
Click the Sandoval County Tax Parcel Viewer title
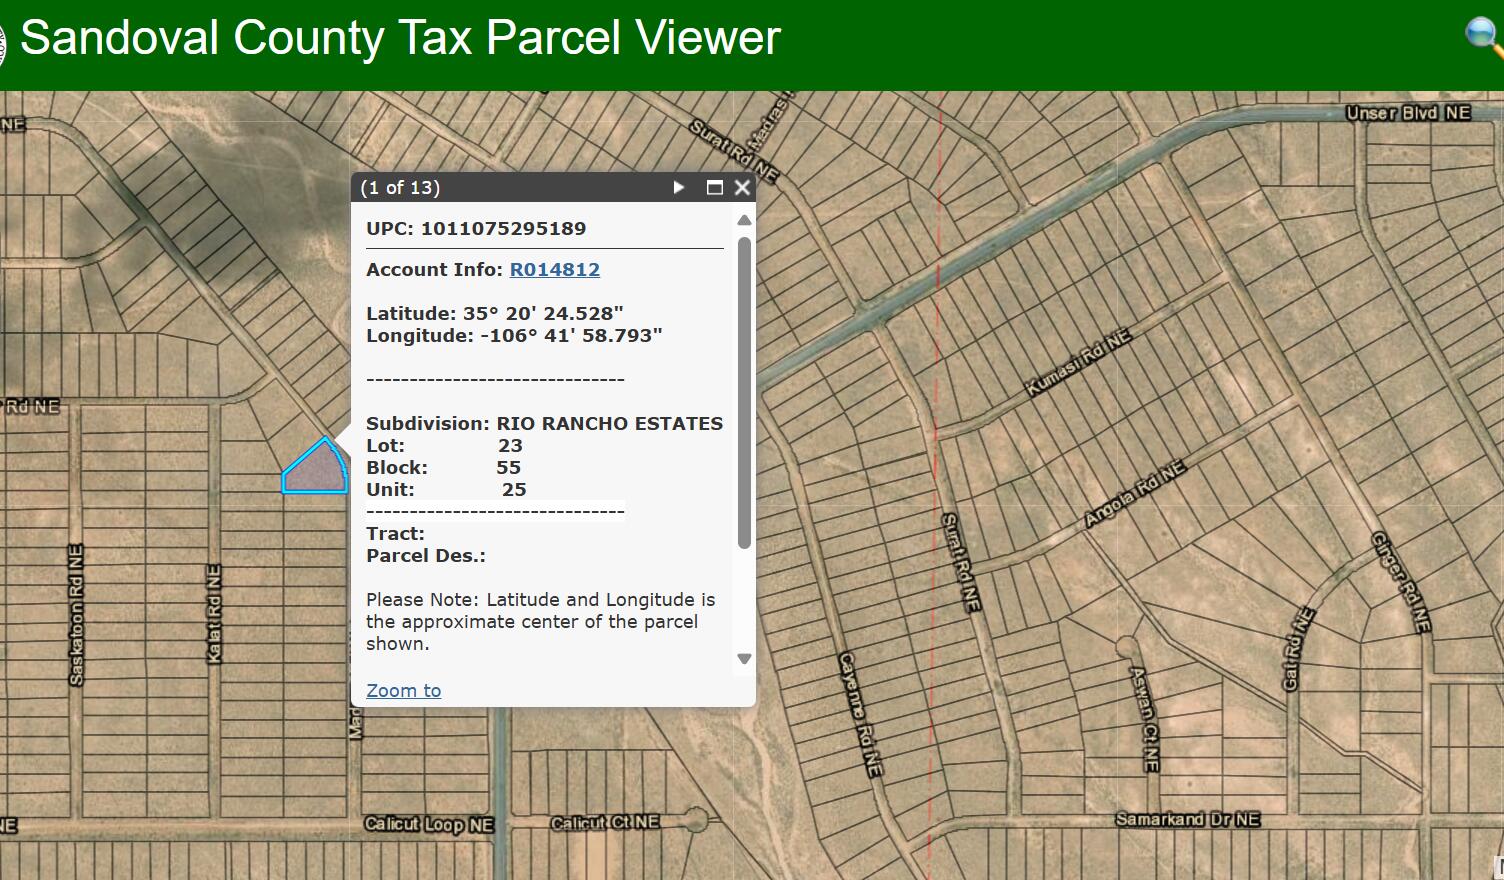coord(400,38)
